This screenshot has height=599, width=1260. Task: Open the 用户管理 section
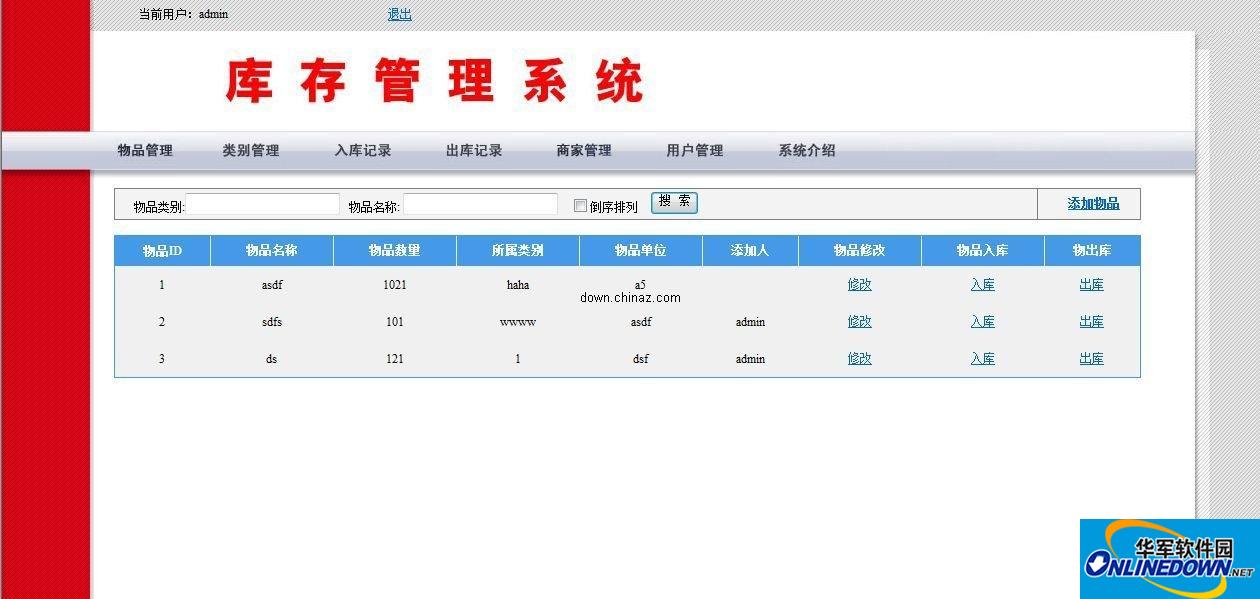(696, 150)
